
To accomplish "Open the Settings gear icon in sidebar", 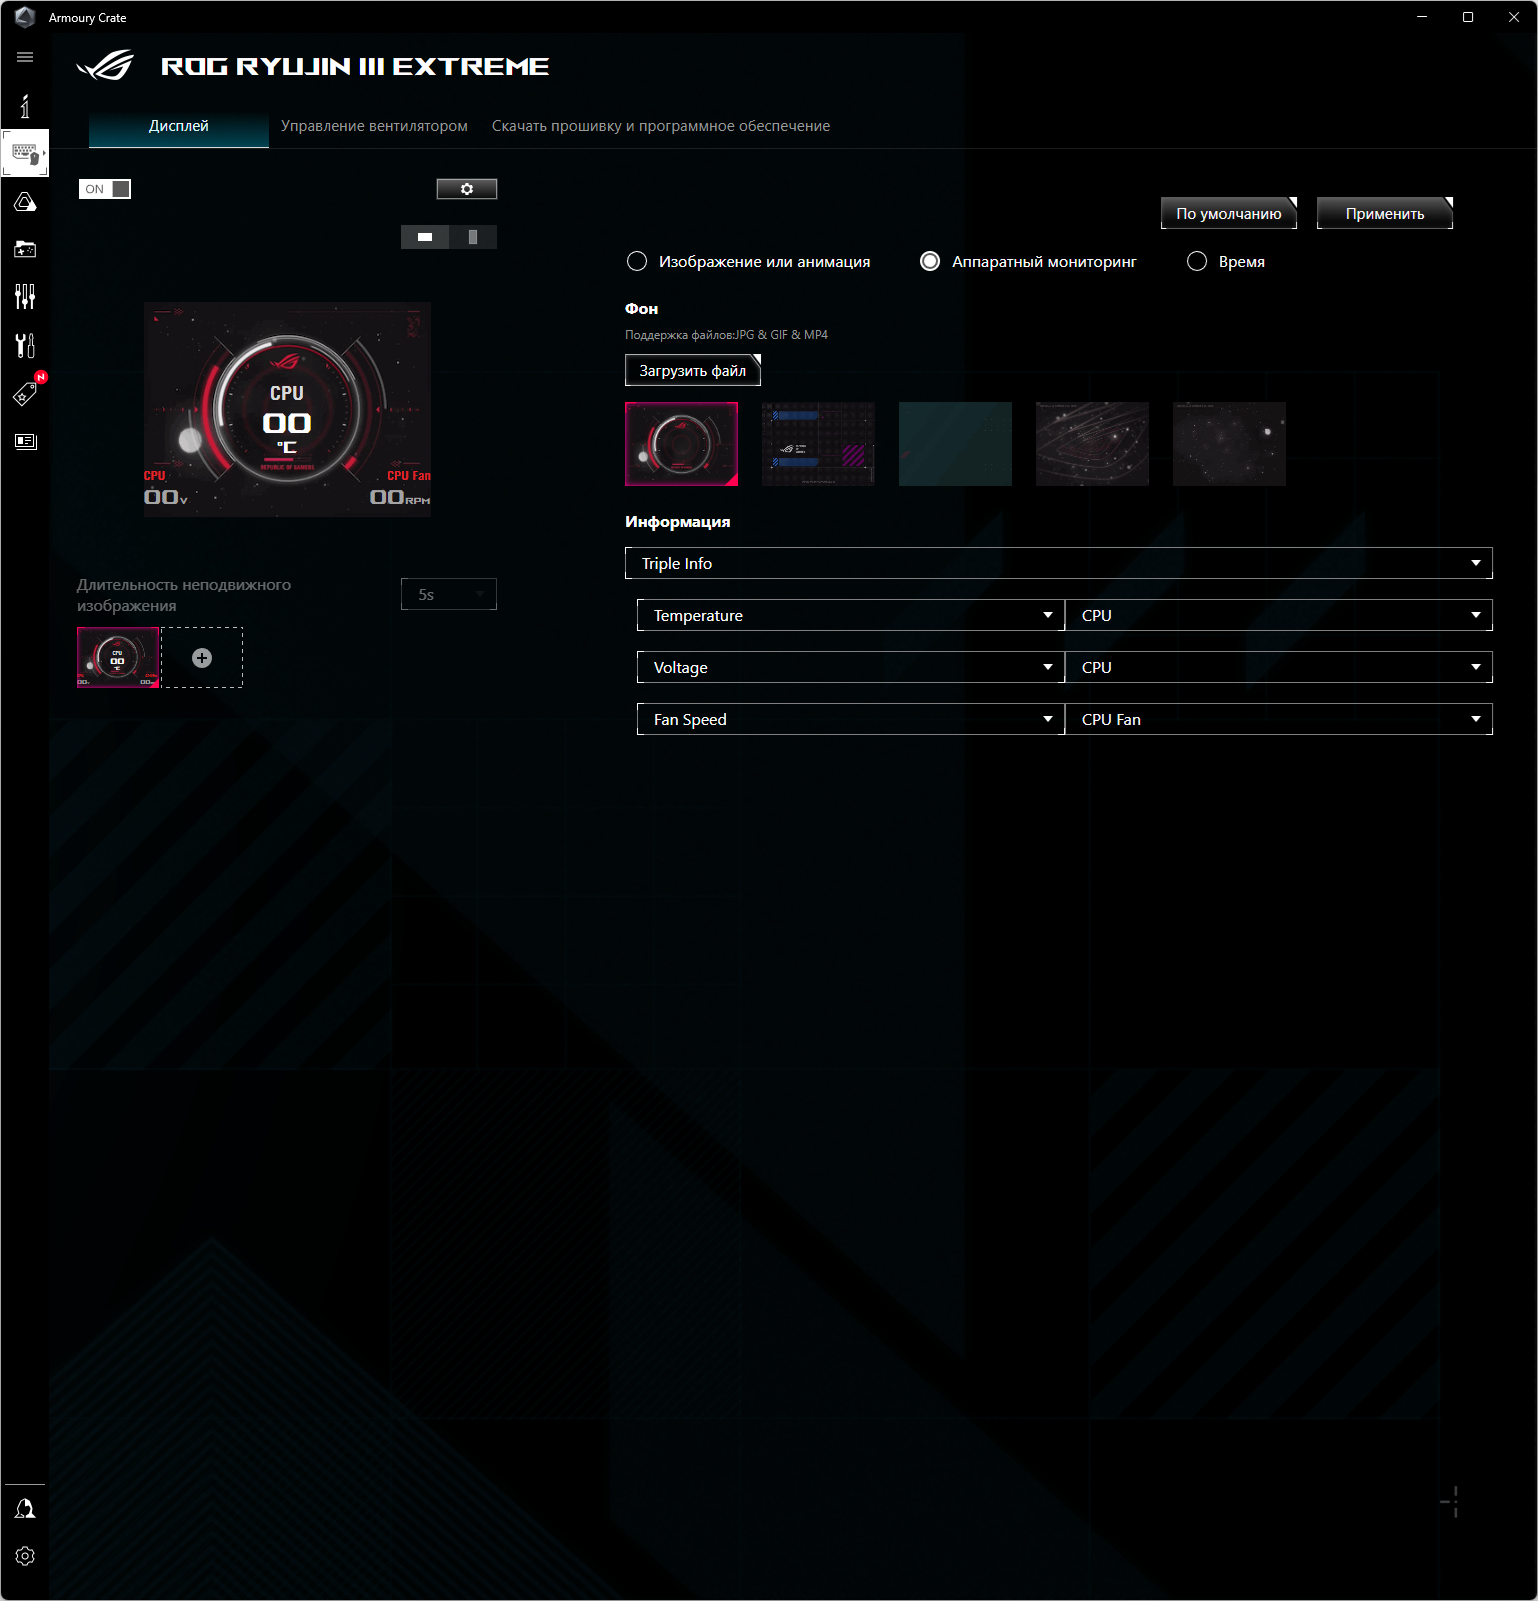I will pos(25,1556).
